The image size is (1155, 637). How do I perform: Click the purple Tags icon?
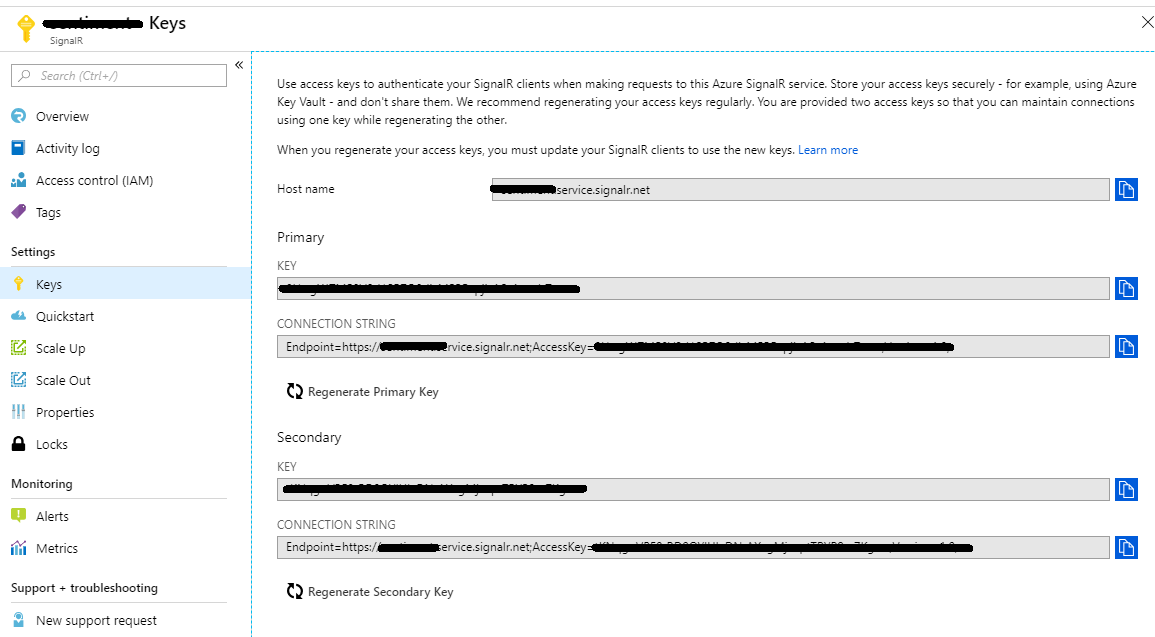[x=18, y=212]
